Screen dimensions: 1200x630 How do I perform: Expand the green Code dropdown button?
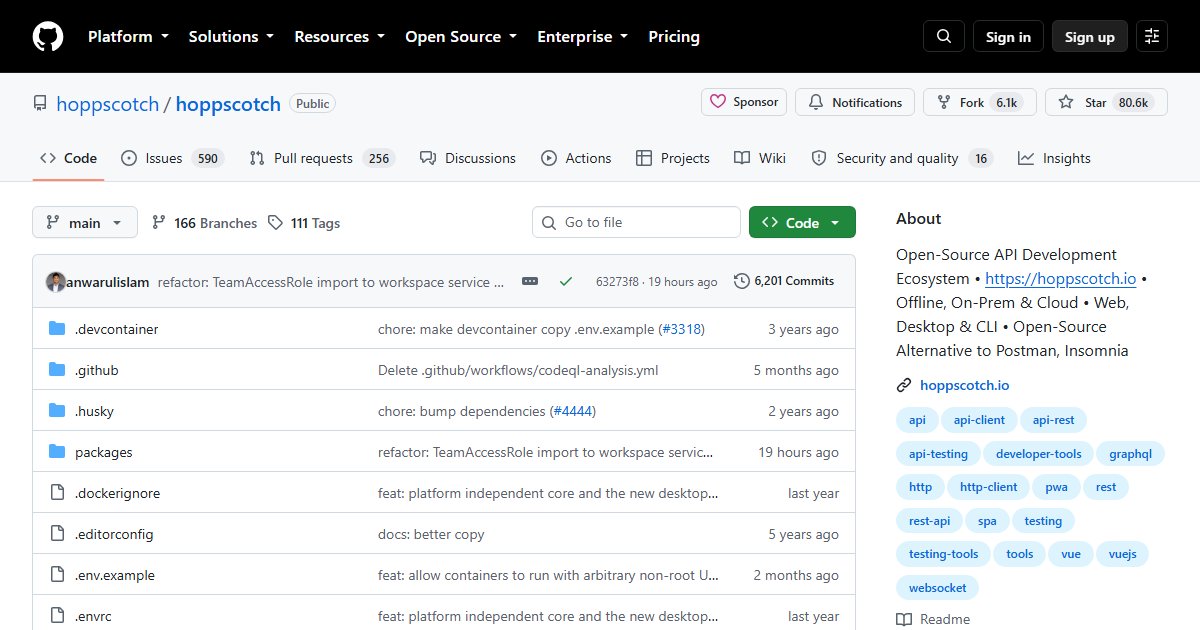(x=802, y=223)
